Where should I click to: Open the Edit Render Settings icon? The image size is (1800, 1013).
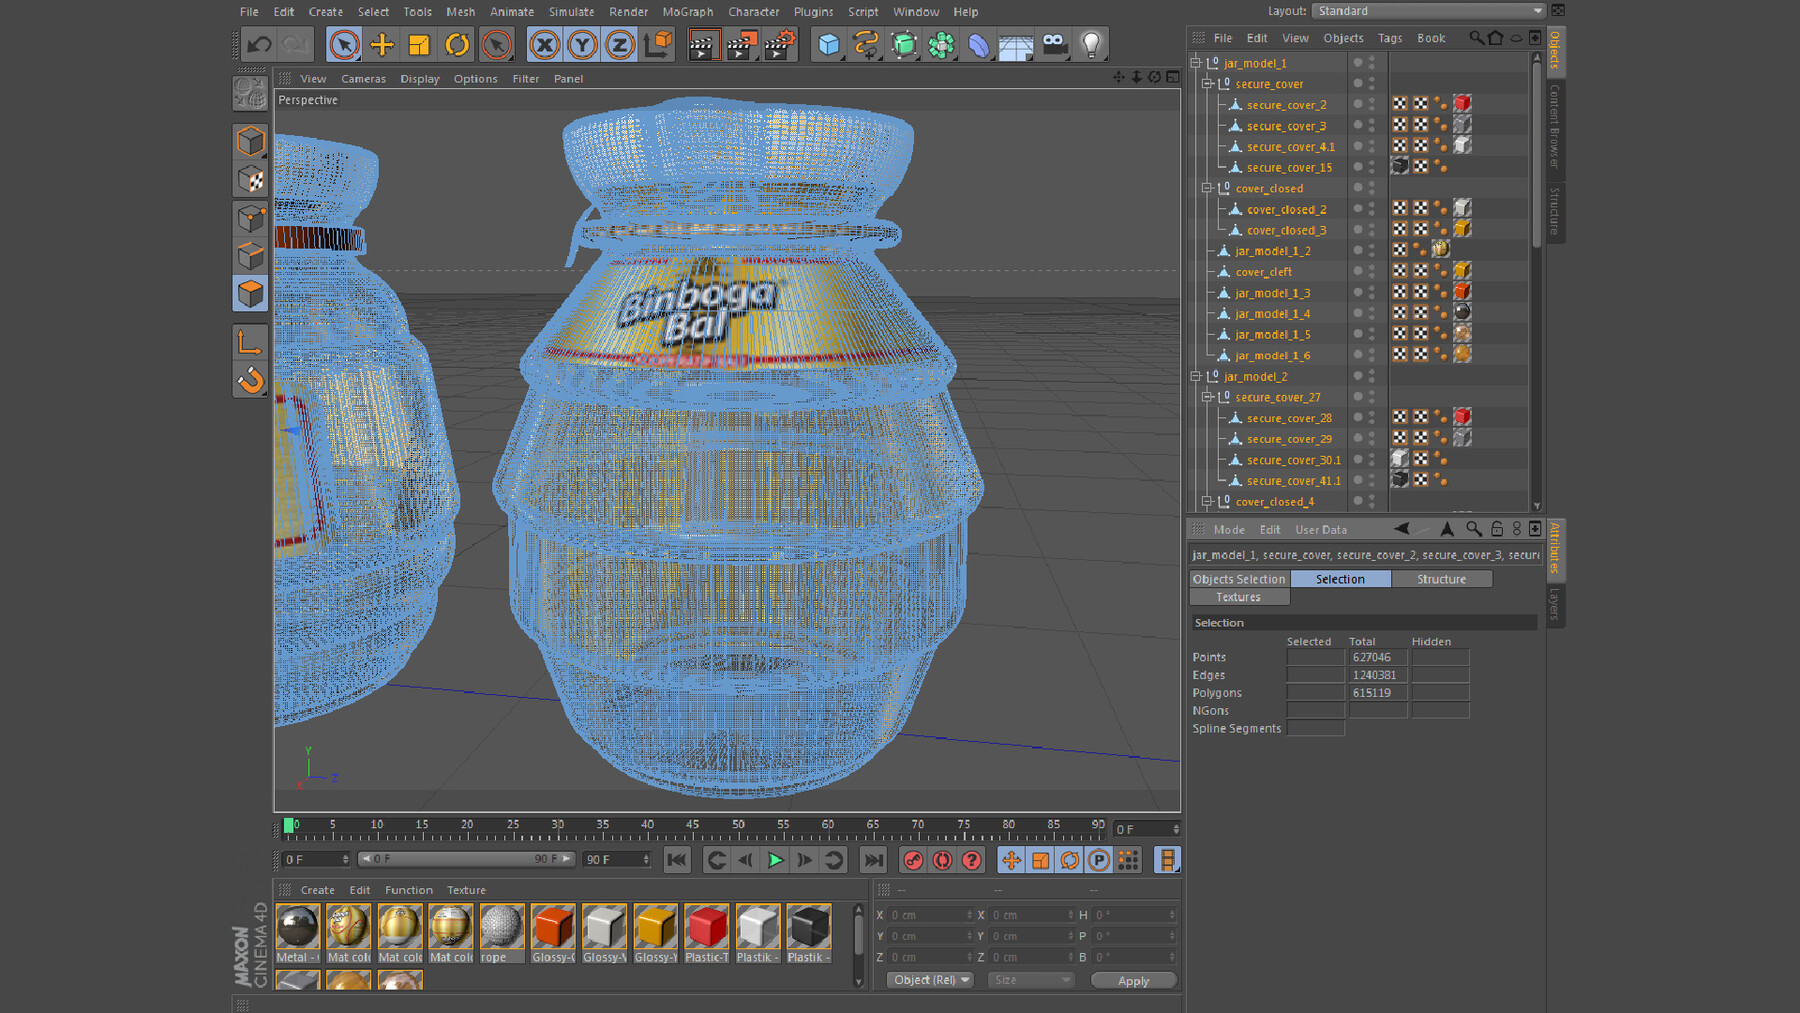pos(781,44)
